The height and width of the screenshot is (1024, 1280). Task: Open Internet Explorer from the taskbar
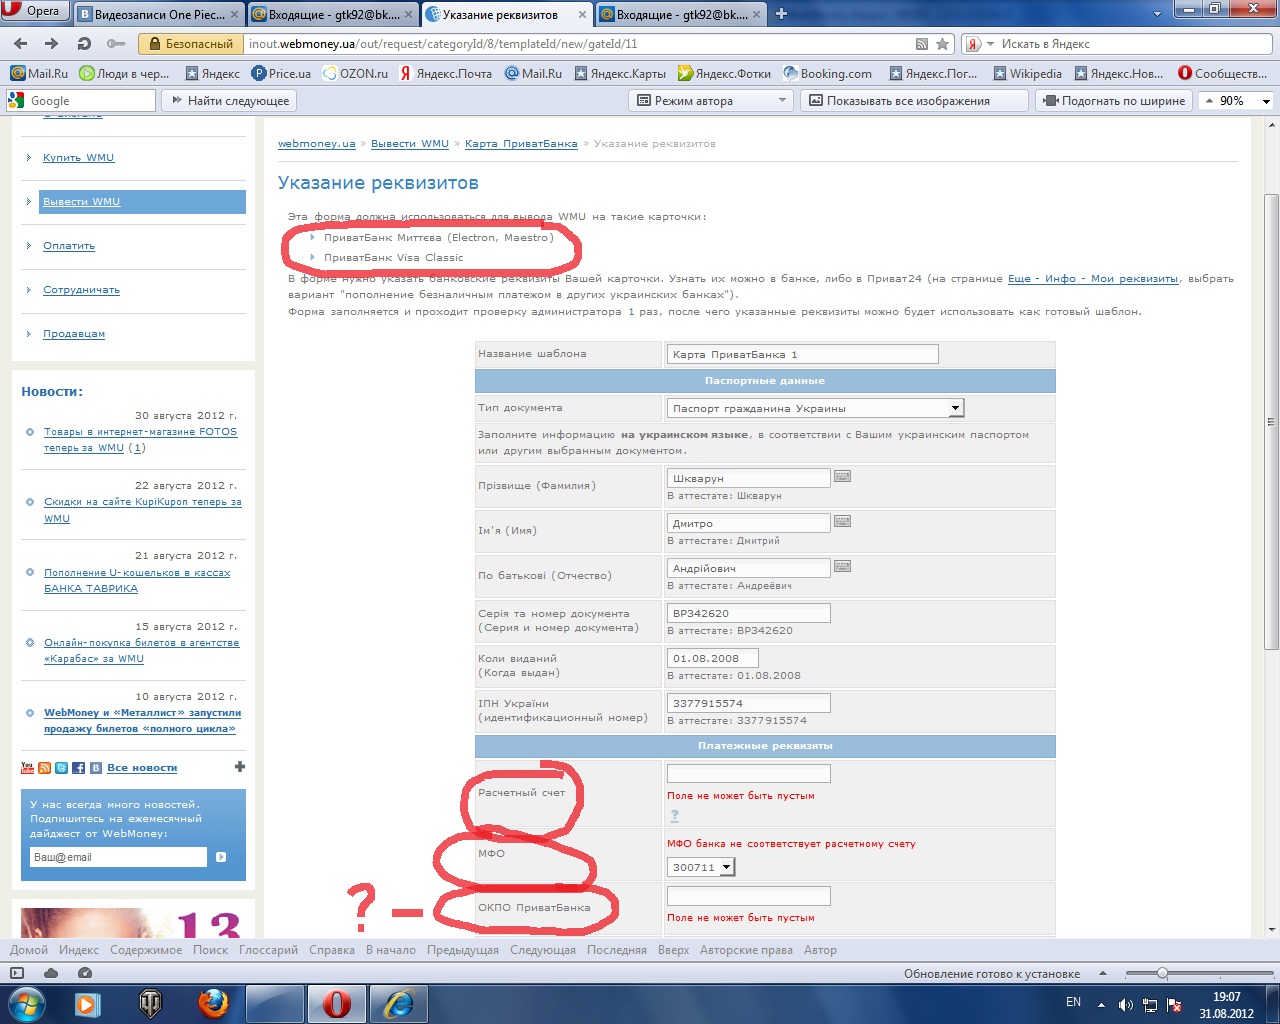(x=399, y=1003)
